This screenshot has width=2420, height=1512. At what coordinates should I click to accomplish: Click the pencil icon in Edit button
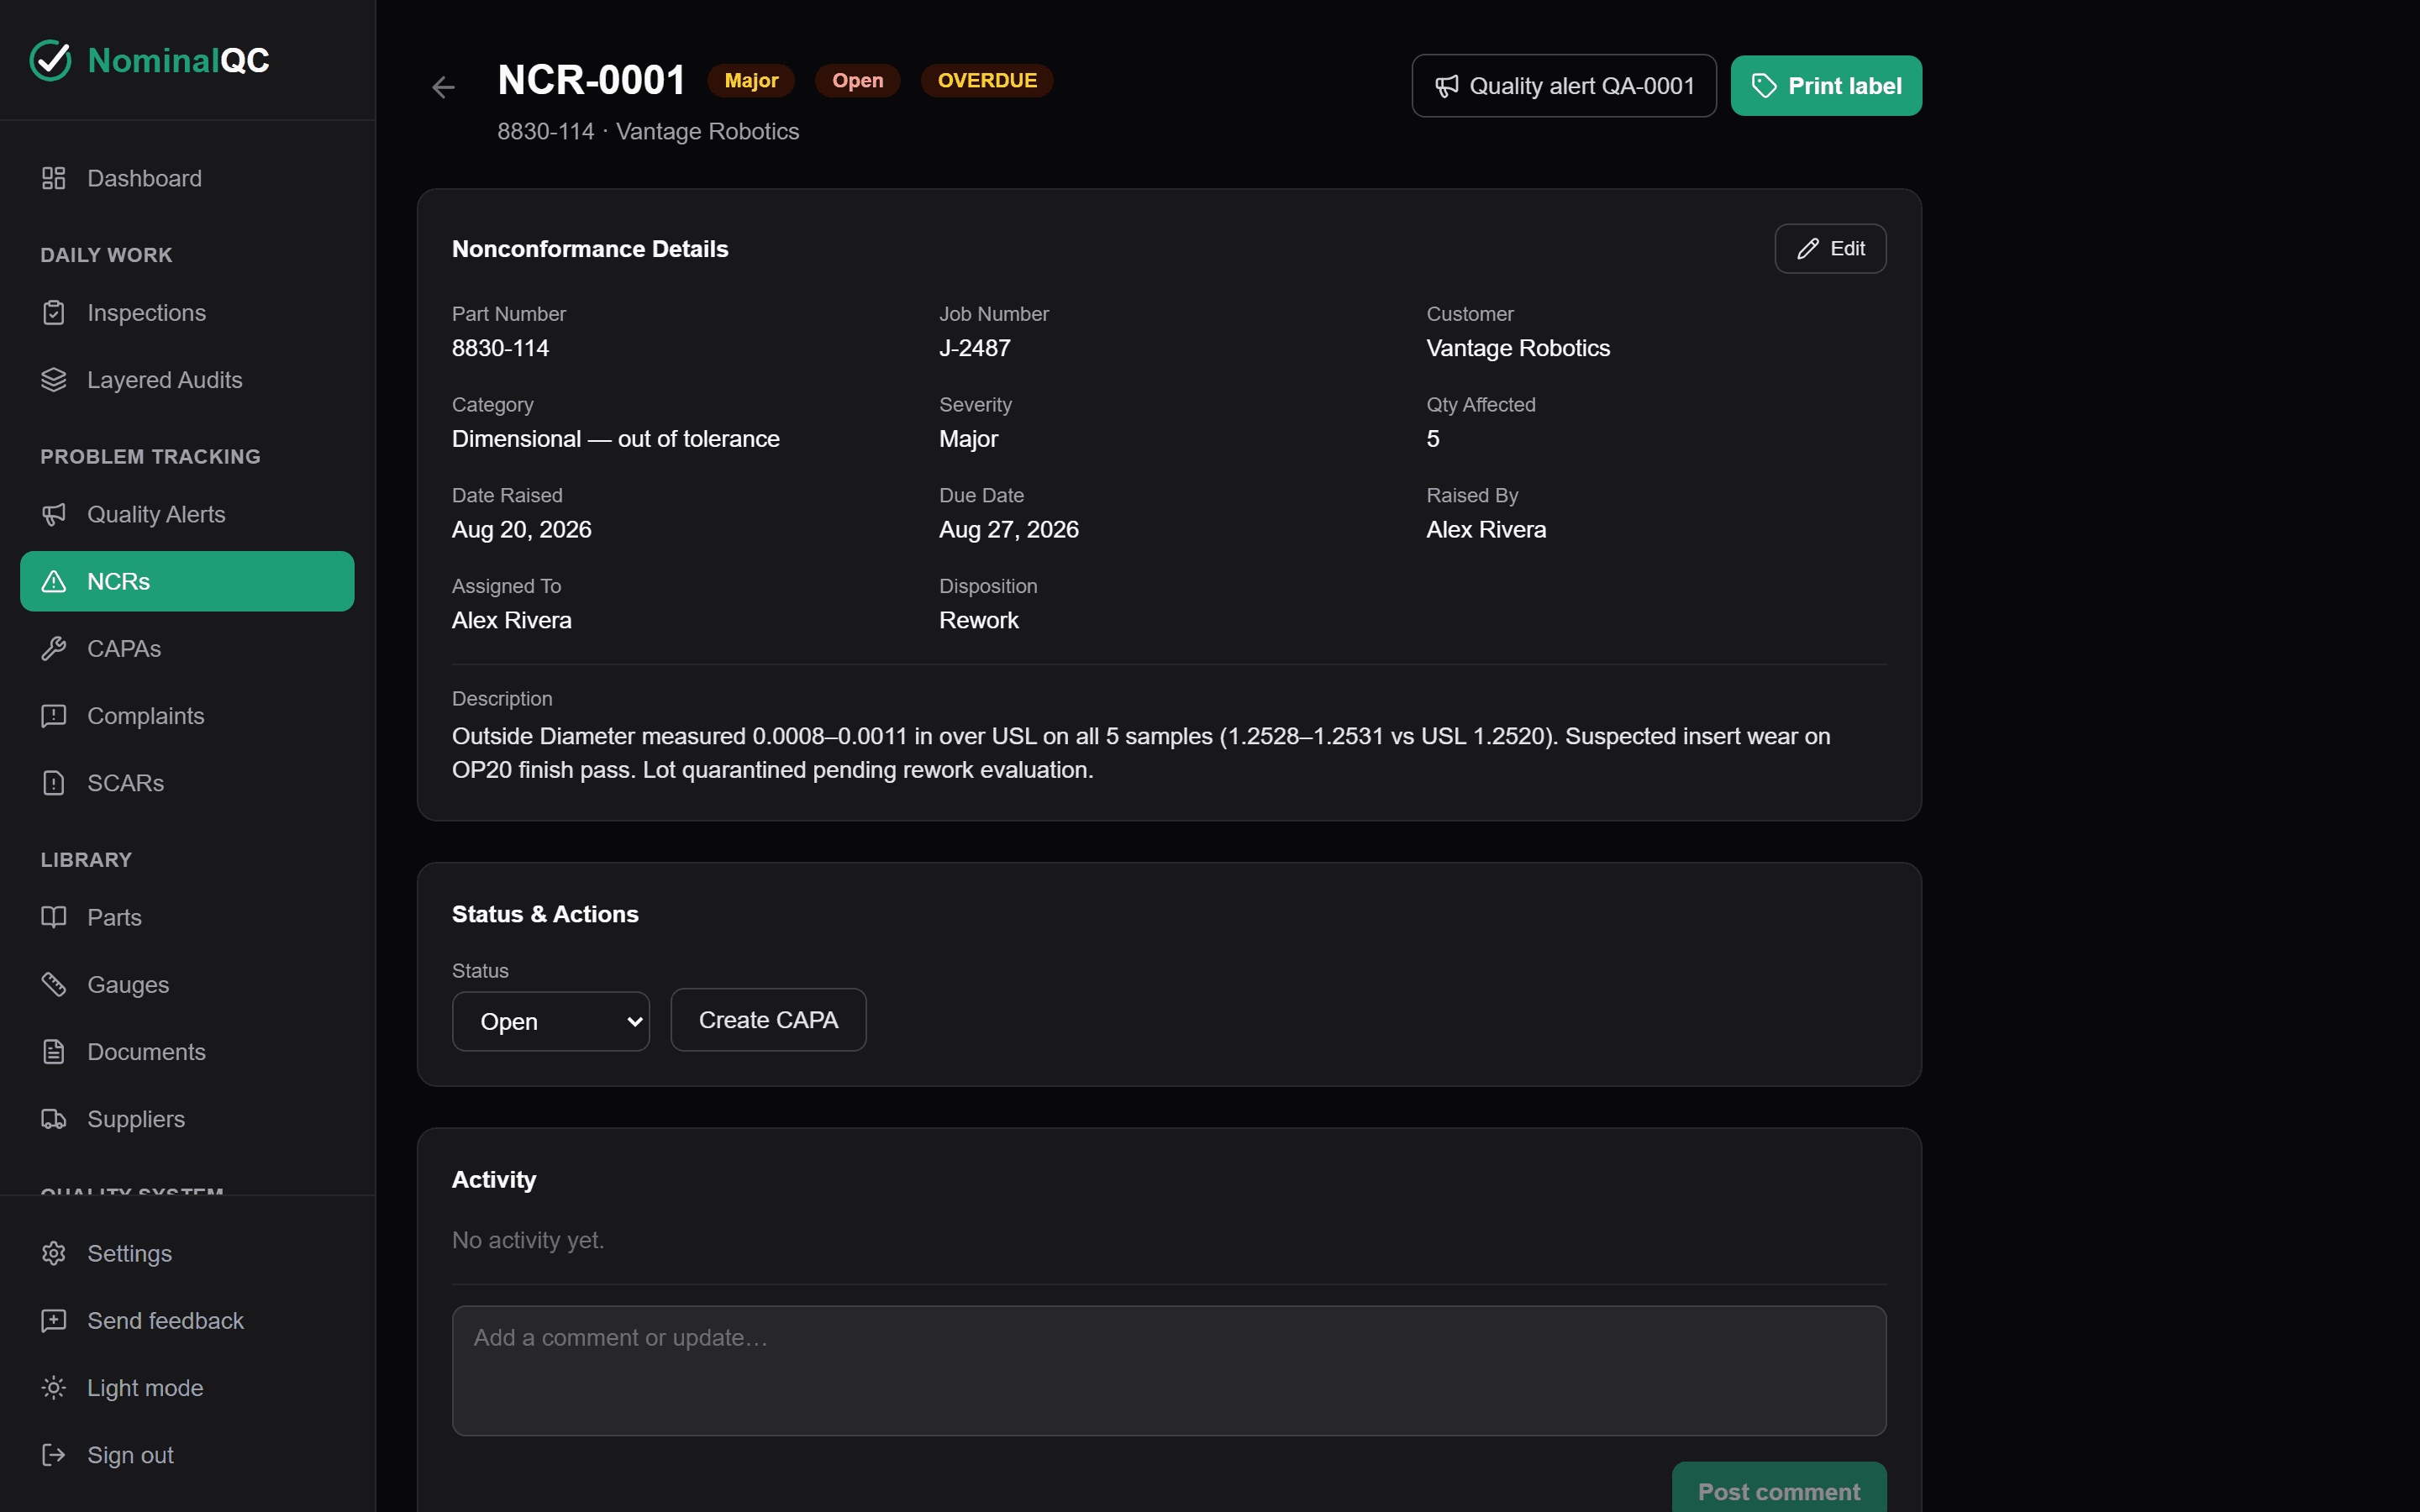1808,249
